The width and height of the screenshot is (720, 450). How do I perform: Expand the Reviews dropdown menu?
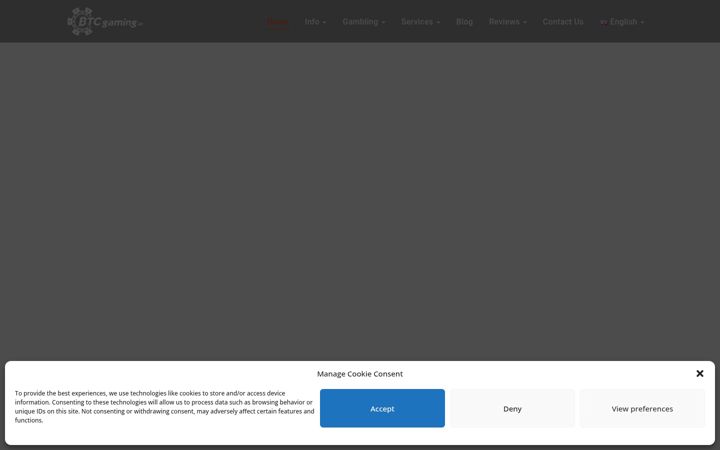[x=507, y=22]
